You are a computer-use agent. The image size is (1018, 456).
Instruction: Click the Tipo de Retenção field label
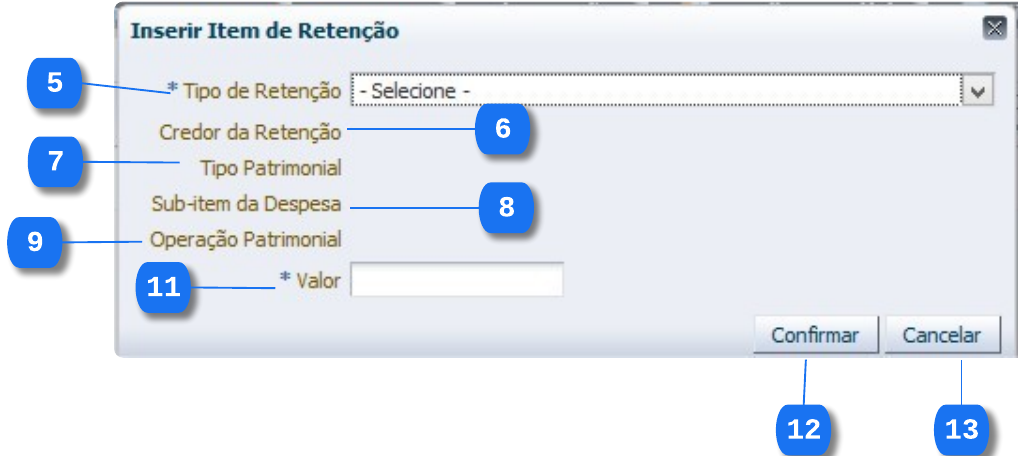[261, 91]
